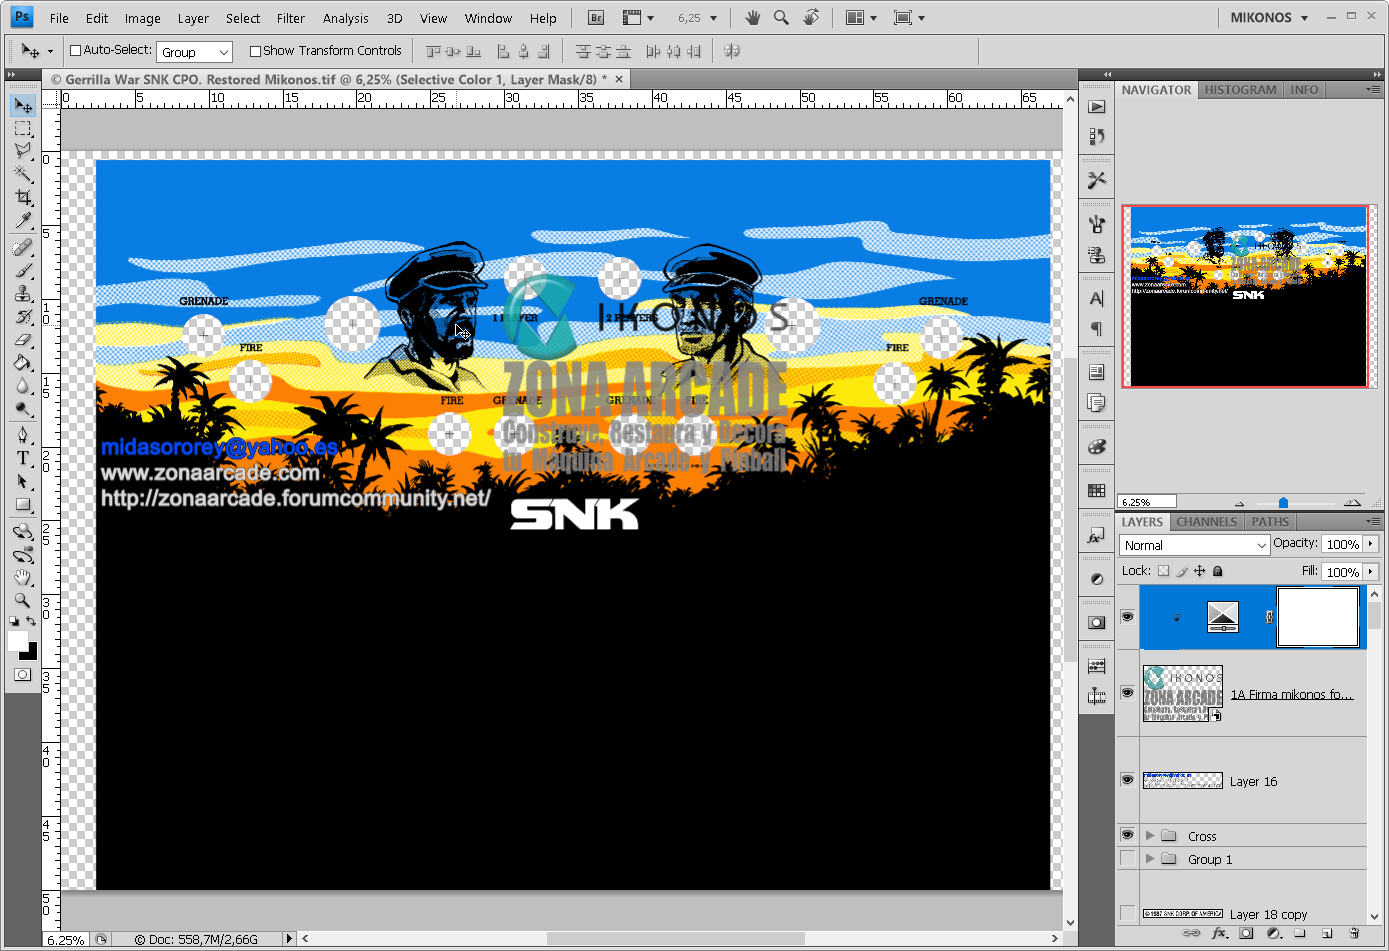The height and width of the screenshot is (951, 1389).
Task: Open the Filter menu
Action: tap(291, 17)
